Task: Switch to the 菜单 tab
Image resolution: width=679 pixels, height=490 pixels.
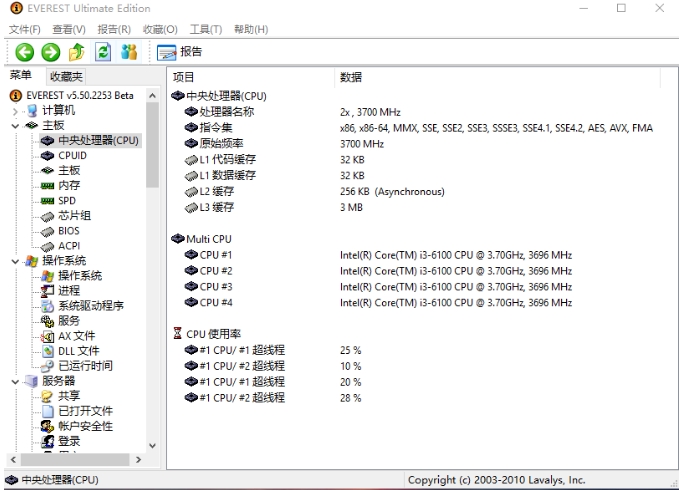Action: point(21,75)
